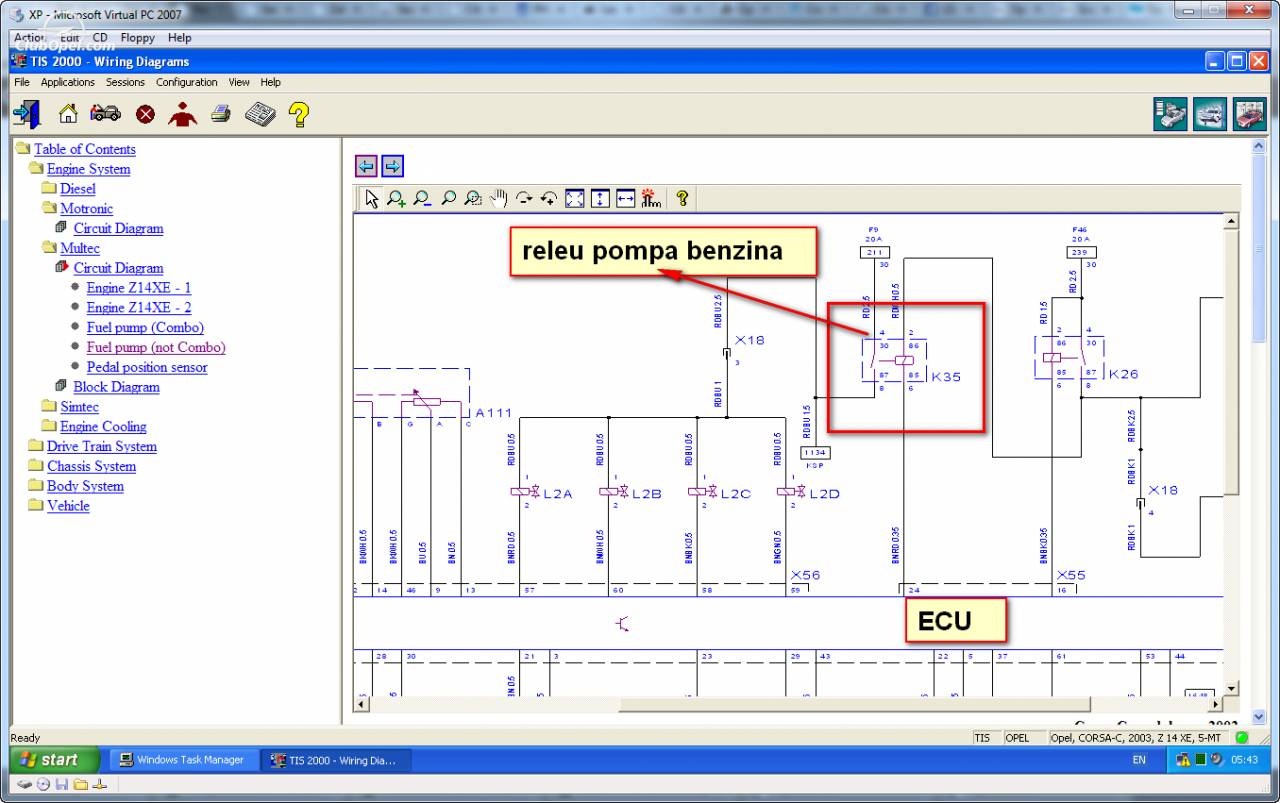The width and height of the screenshot is (1280, 803).
Task: Open the Table of Contents link
Action: pyautogui.click(x=85, y=149)
